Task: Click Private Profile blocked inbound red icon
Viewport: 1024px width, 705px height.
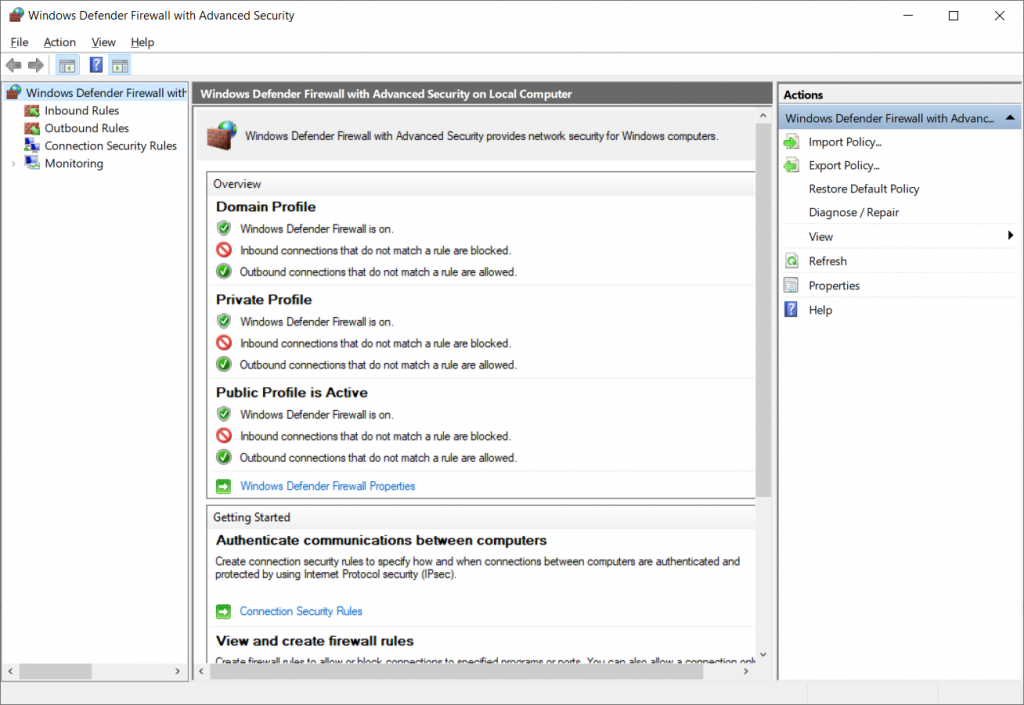Action: (x=223, y=343)
